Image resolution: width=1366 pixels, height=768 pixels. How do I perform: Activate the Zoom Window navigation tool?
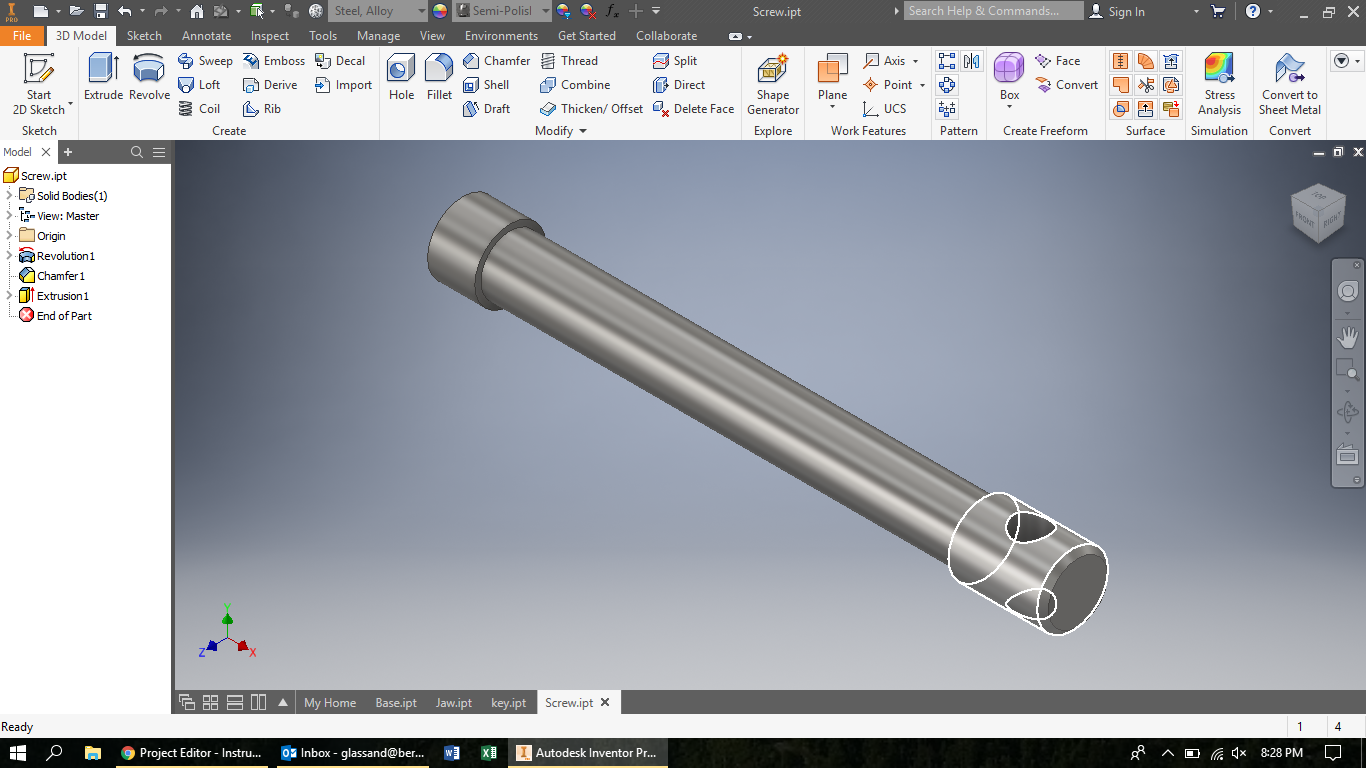1348,370
